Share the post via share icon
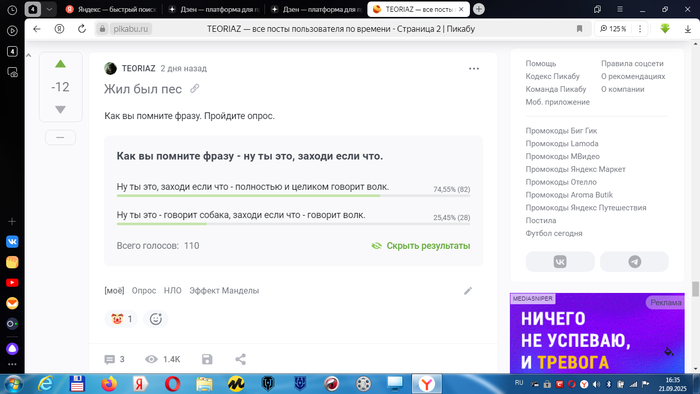The width and height of the screenshot is (700, 394). 241,359
